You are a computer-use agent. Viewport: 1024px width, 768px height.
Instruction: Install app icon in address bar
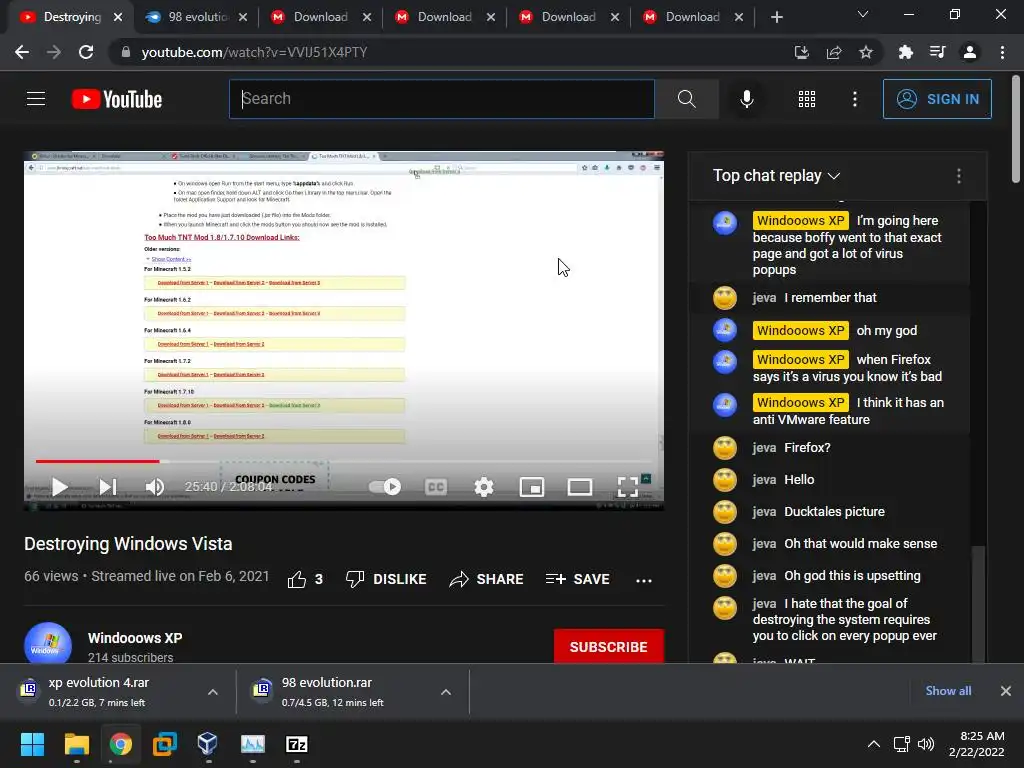(x=802, y=52)
